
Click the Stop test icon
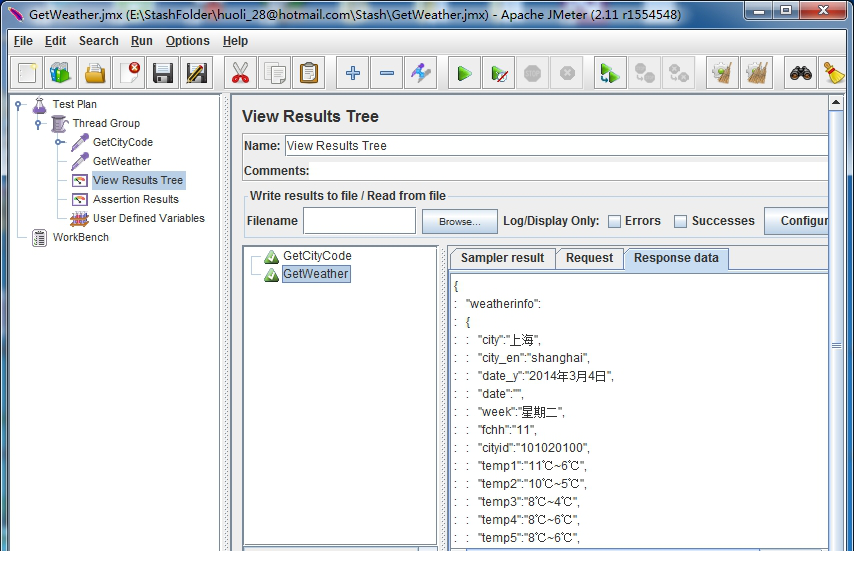click(x=532, y=73)
